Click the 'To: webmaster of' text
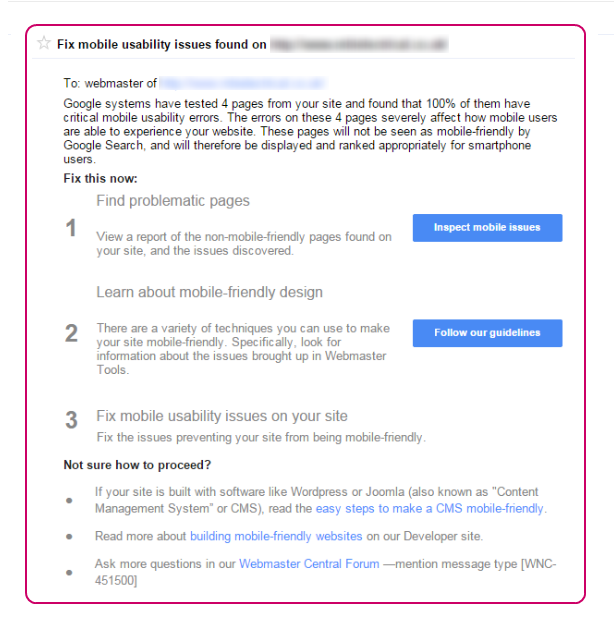Image resolution: width=614 pixels, height=621 pixels. pos(110,83)
